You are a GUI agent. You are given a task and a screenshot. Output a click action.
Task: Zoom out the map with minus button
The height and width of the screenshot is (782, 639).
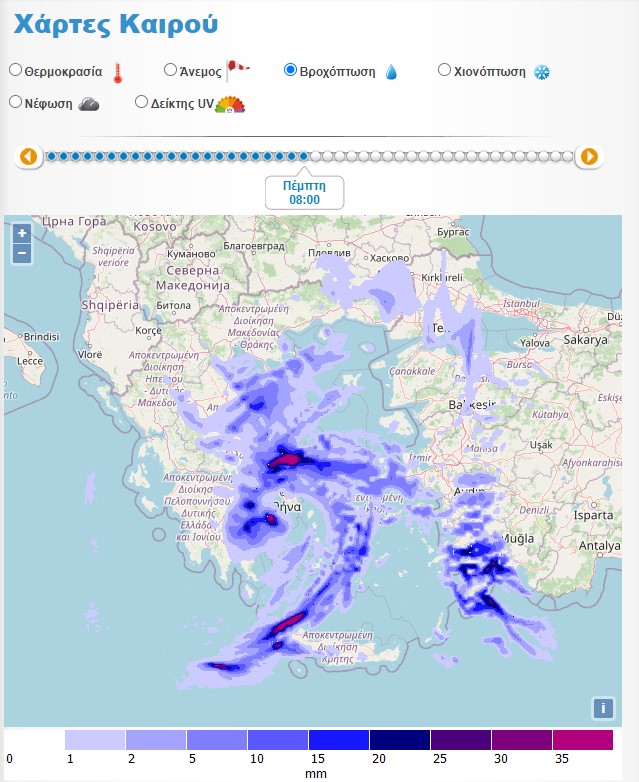(22, 253)
